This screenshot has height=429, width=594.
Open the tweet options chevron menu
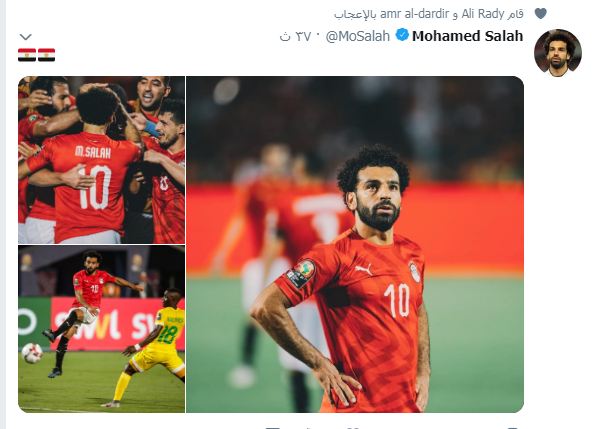(x=25, y=37)
